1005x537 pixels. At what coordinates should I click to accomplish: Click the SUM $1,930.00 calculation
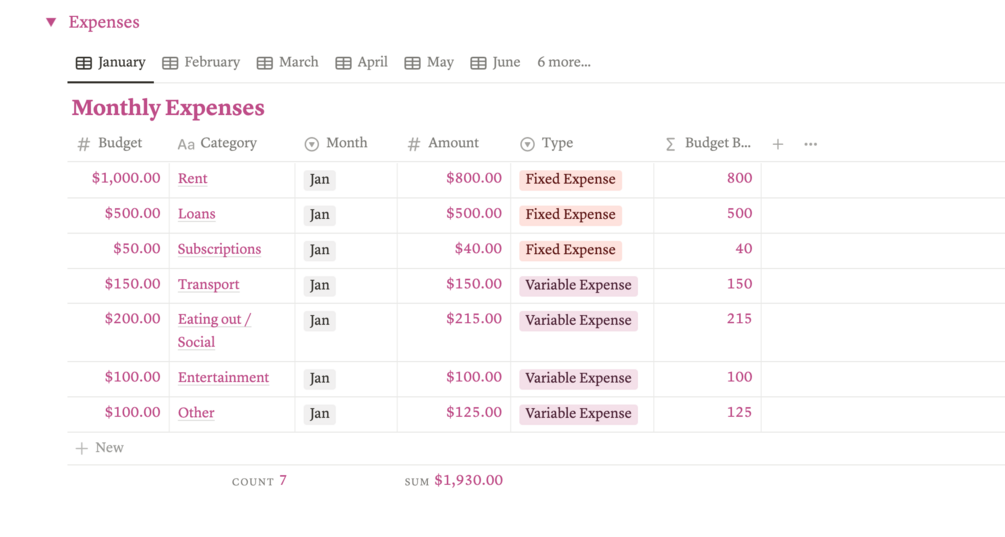454,481
